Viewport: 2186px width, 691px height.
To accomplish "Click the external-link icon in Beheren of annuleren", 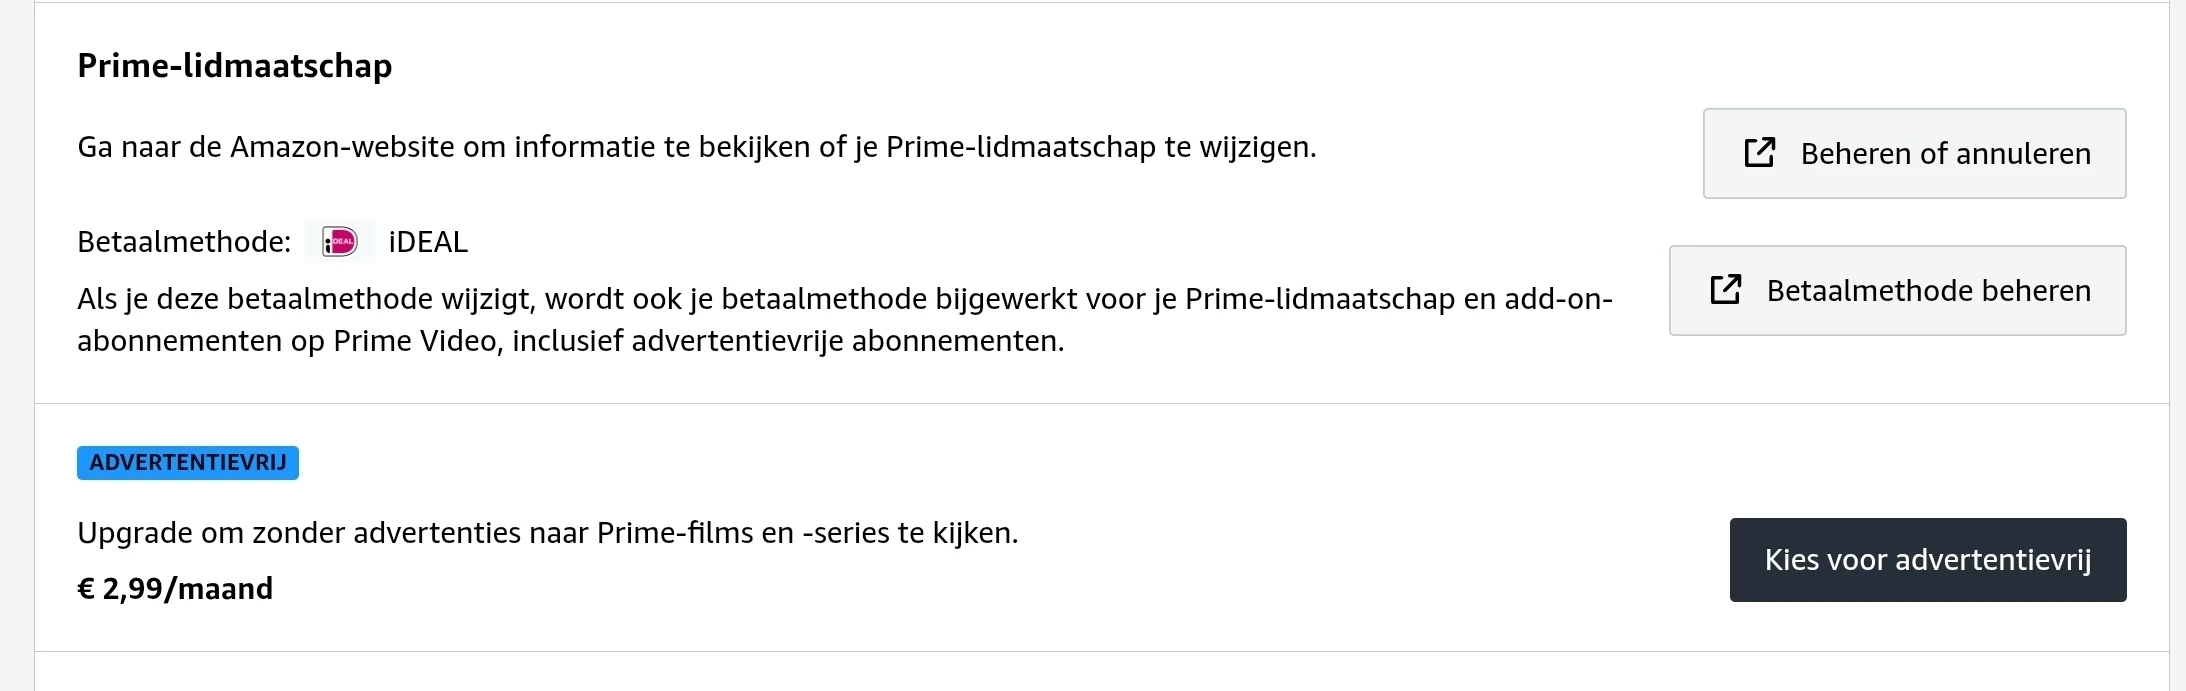I will tap(1759, 153).
